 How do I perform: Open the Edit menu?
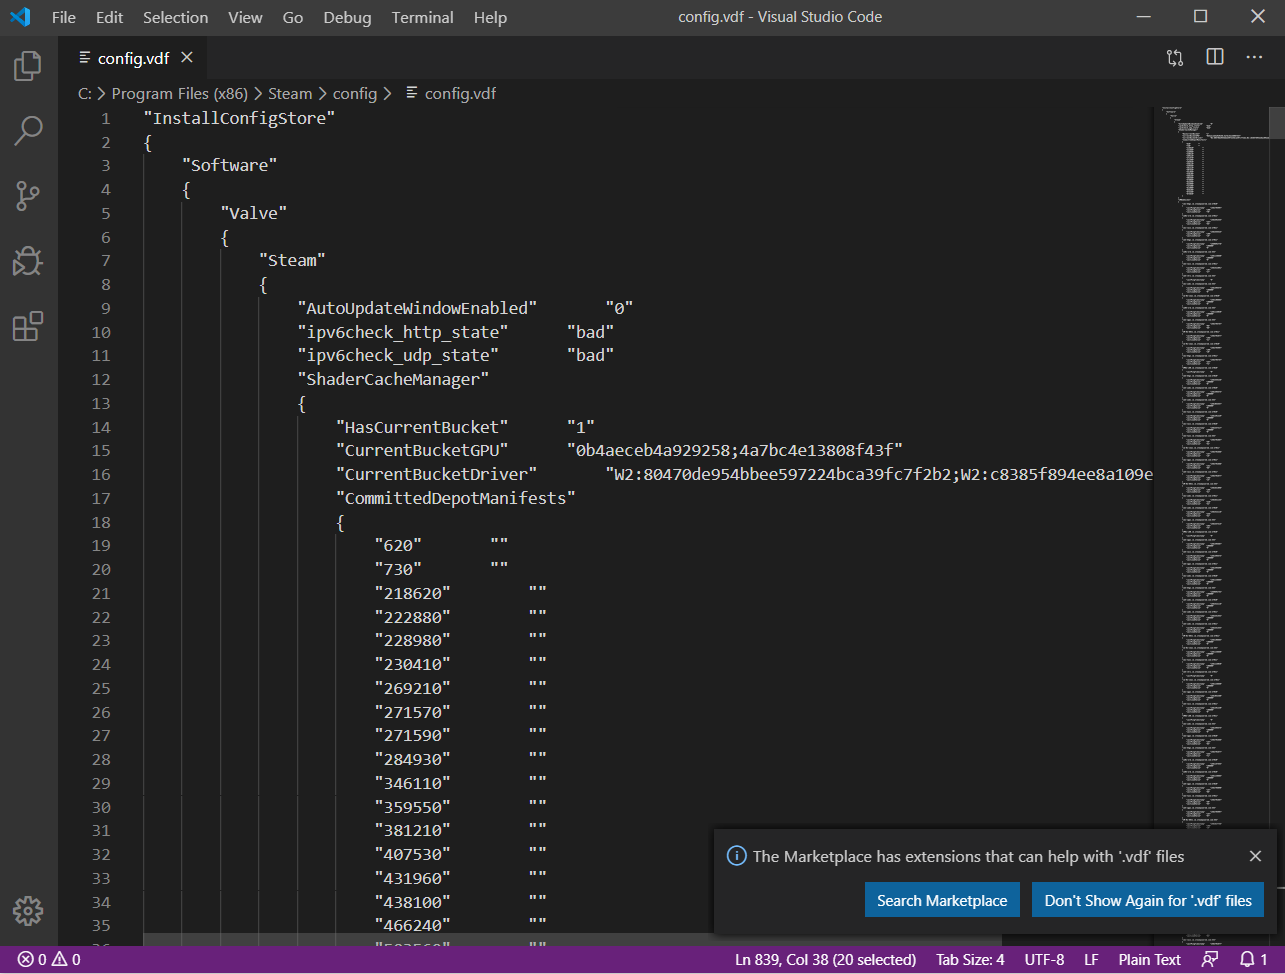tap(110, 17)
